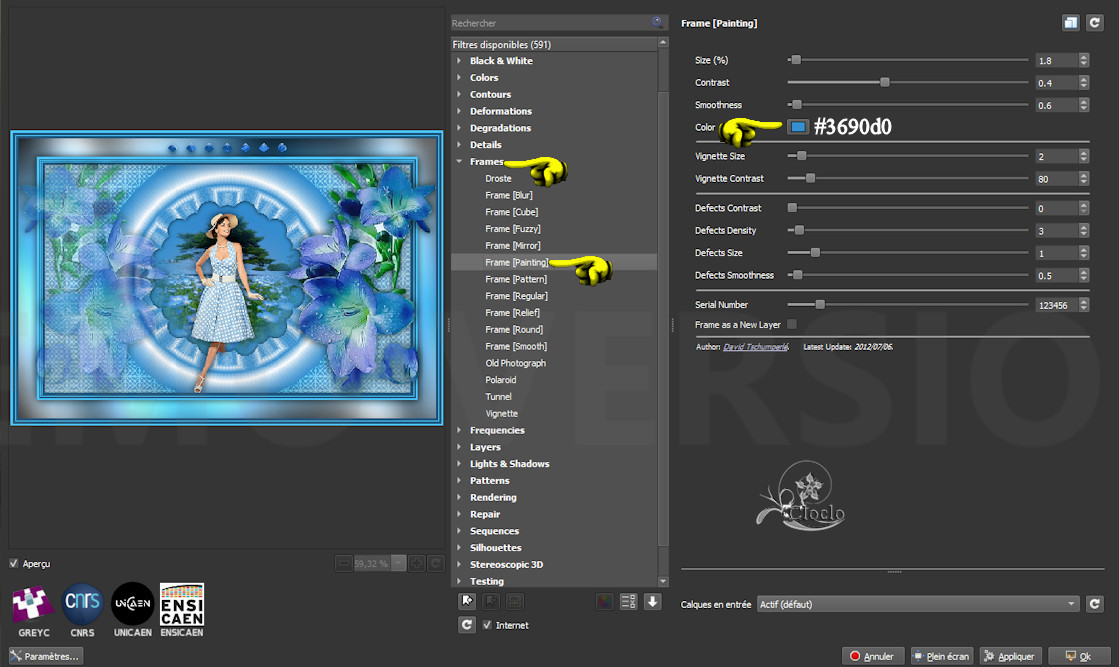The height and width of the screenshot is (667, 1119).
Task: Expand the Layers filter category
Action: coord(485,447)
